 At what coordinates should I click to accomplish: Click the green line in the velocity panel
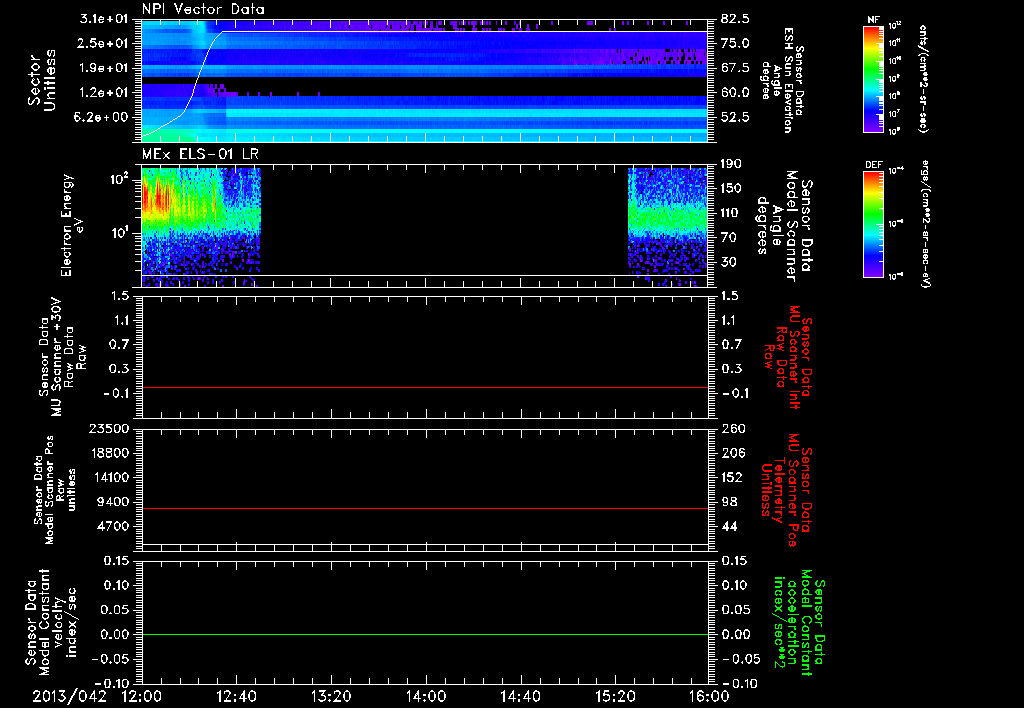click(424, 634)
